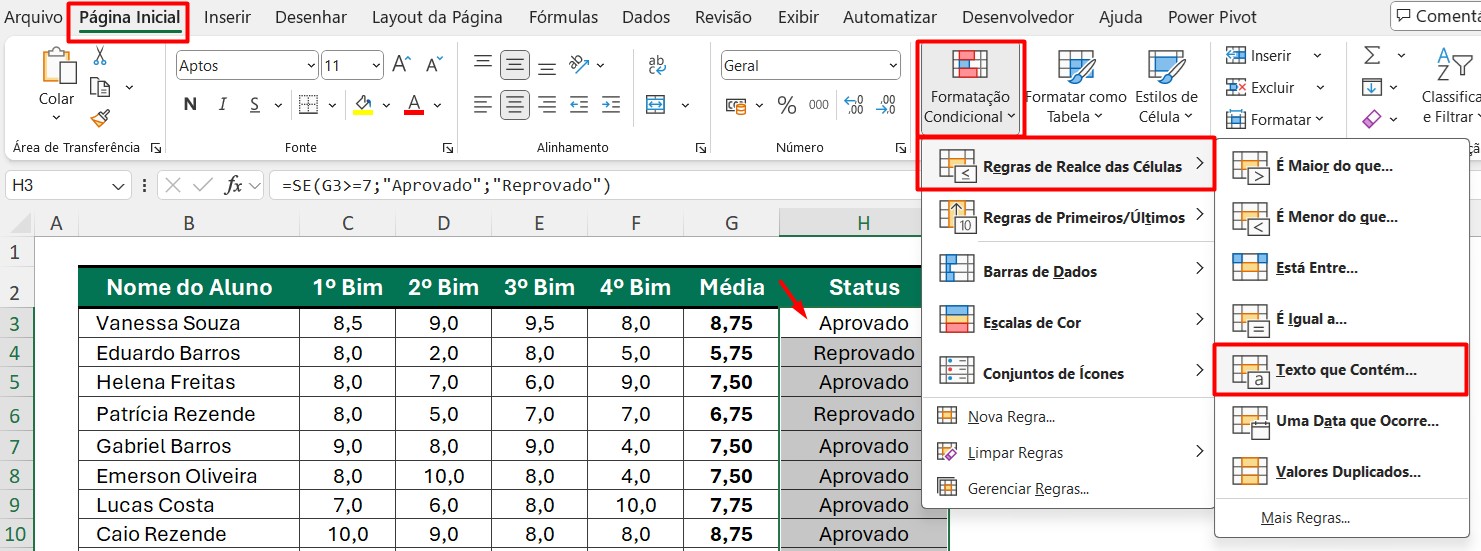Click the Borders grid icon

click(x=309, y=104)
